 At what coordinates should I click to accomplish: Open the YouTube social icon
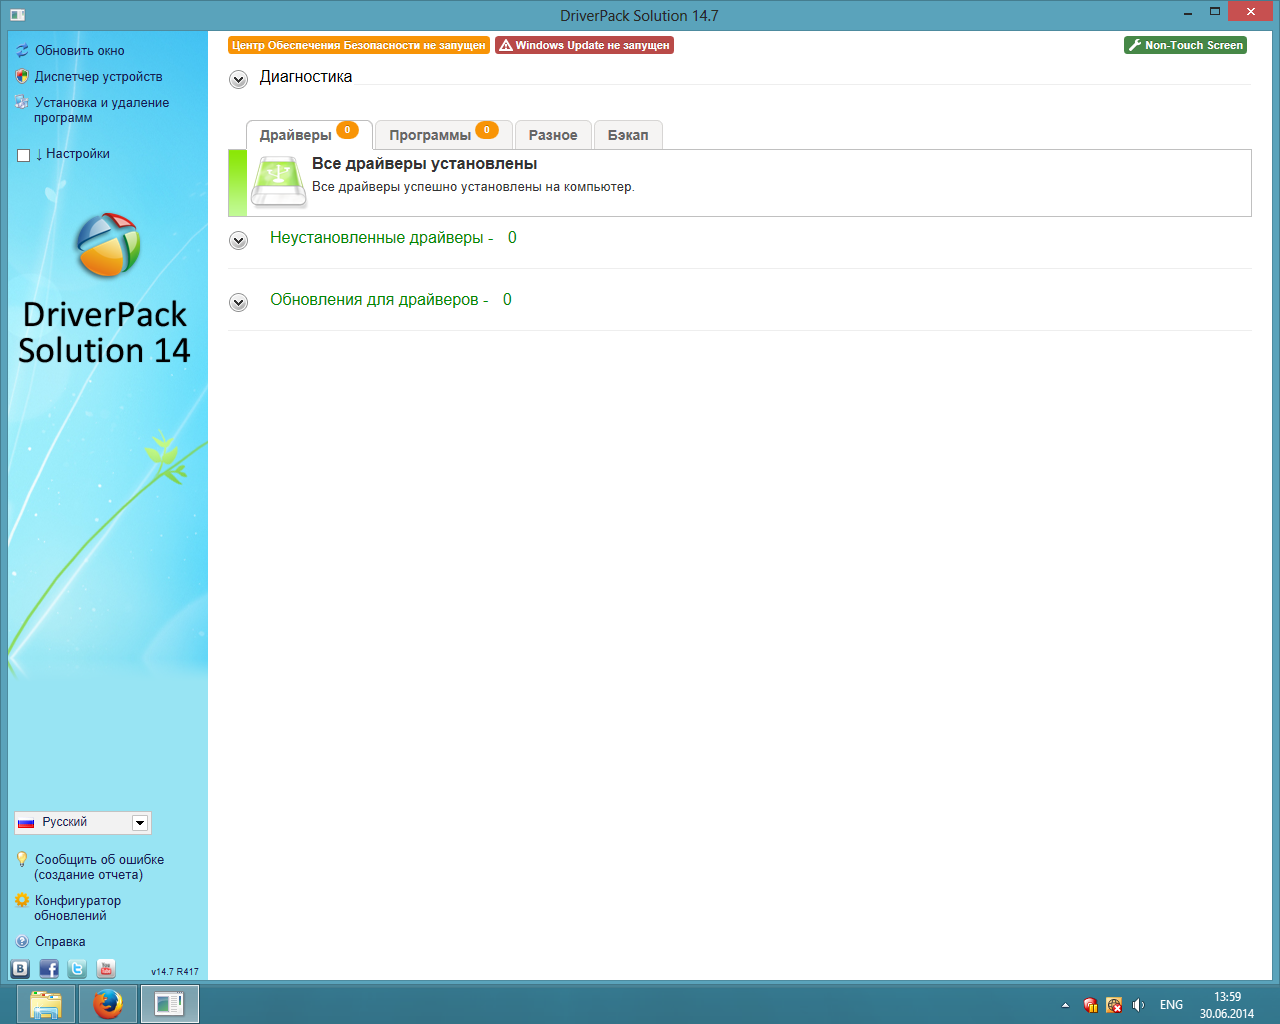(106, 968)
